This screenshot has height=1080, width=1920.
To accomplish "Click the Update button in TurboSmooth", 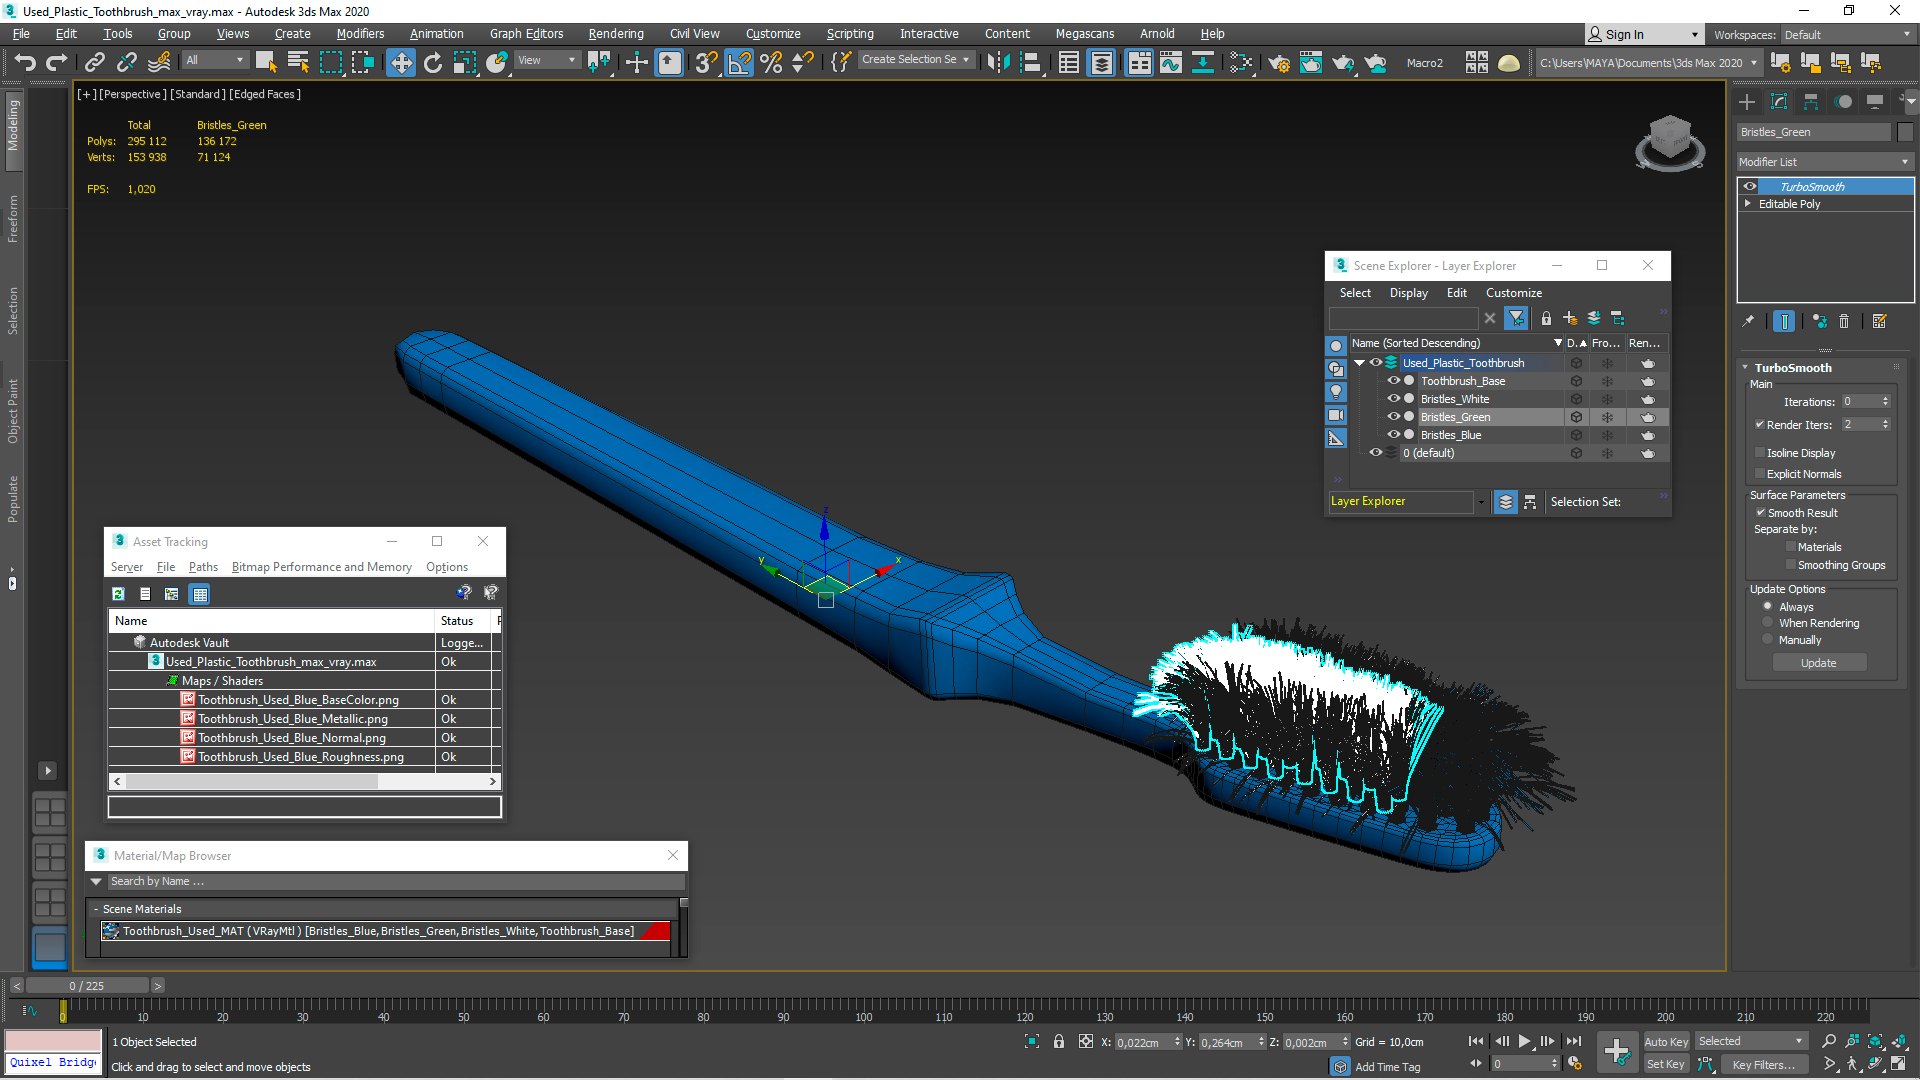I will pyautogui.click(x=1819, y=663).
